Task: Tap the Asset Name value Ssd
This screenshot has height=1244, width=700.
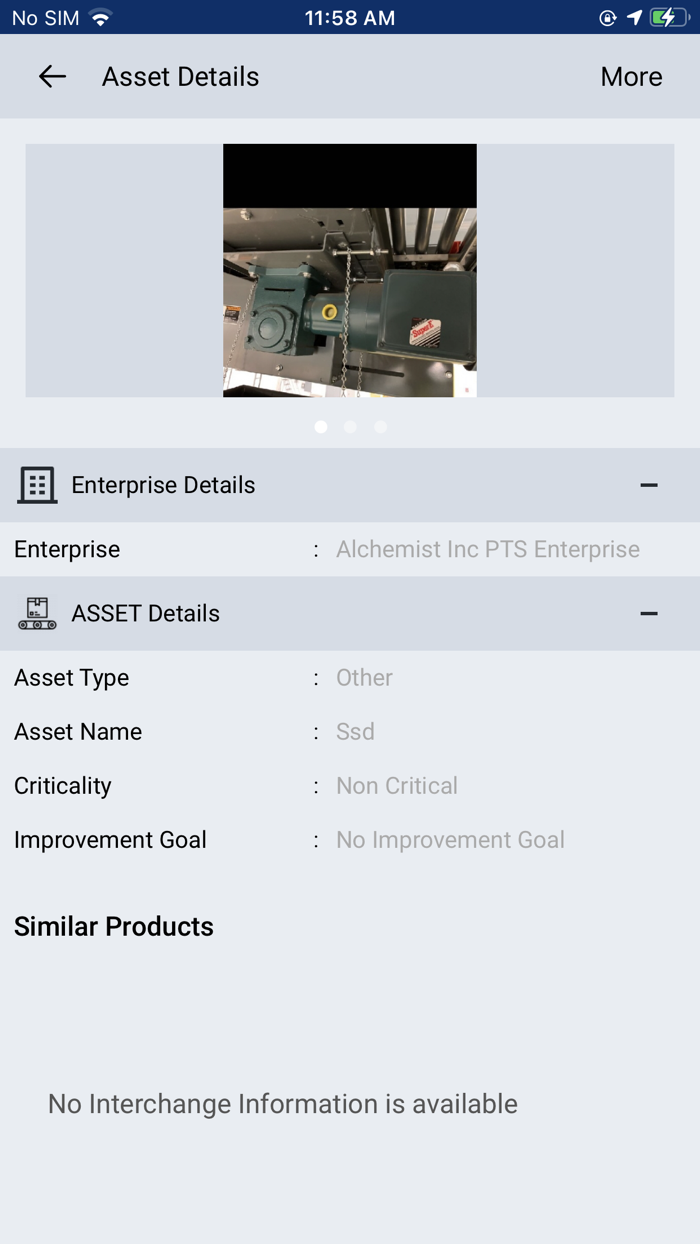Action: click(355, 731)
